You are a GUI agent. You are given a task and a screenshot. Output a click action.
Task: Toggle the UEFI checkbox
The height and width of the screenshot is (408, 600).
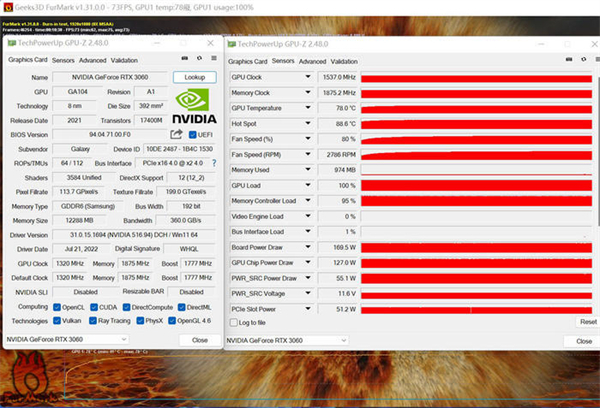pos(192,135)
